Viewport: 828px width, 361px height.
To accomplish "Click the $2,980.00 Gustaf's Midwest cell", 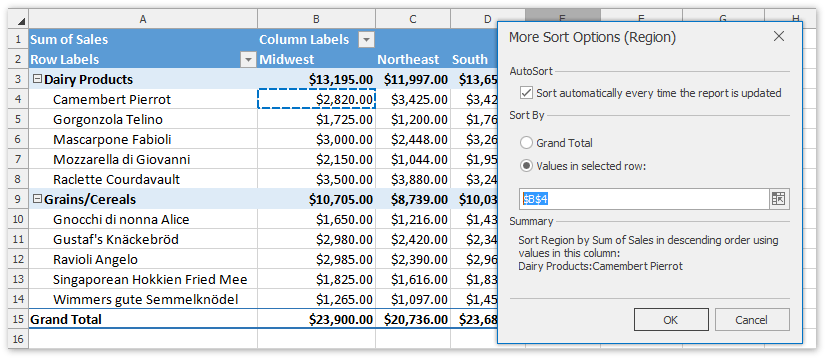I will click(316, 240).
